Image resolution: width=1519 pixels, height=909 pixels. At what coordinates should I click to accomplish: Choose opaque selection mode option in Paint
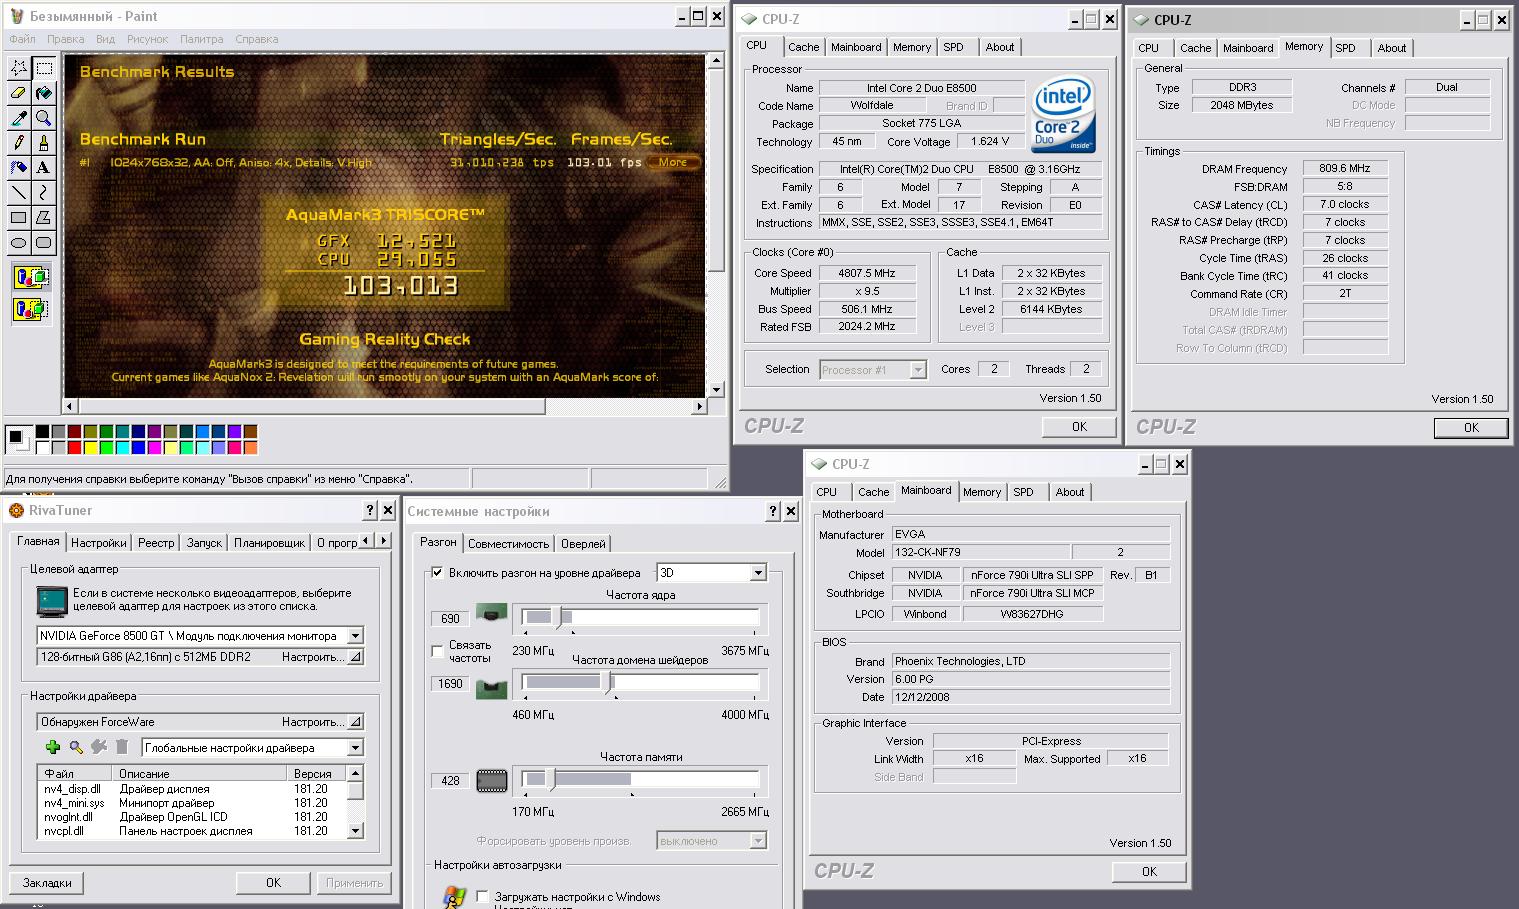coord(31,277)
